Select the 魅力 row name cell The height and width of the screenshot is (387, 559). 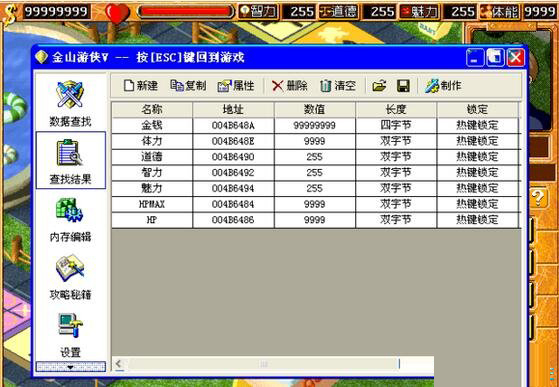click(x=152, y=188)
